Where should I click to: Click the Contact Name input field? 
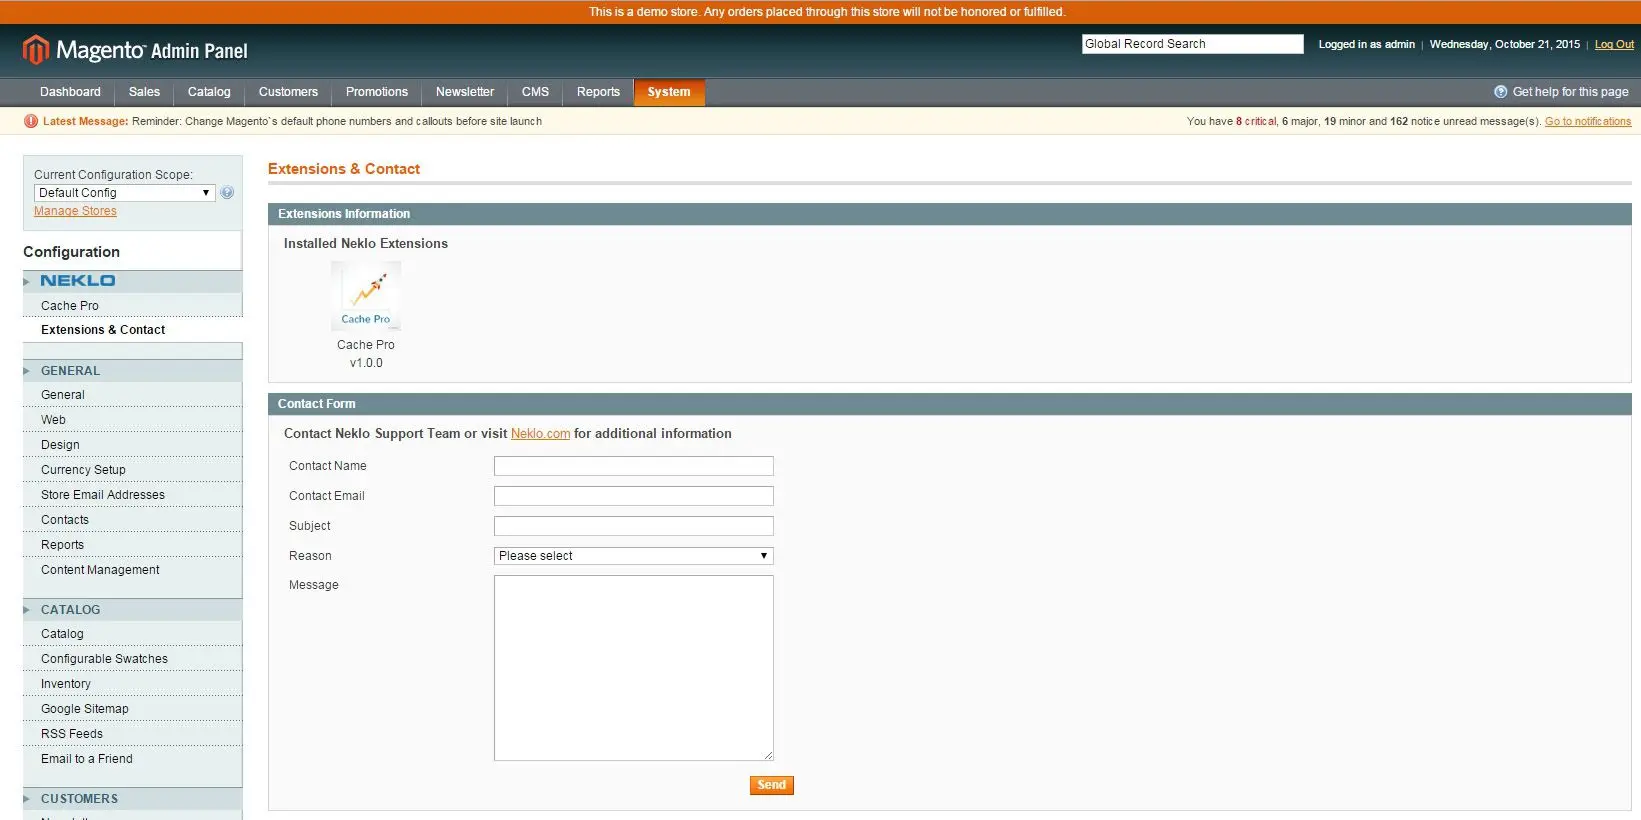click(x=633, y=466)
